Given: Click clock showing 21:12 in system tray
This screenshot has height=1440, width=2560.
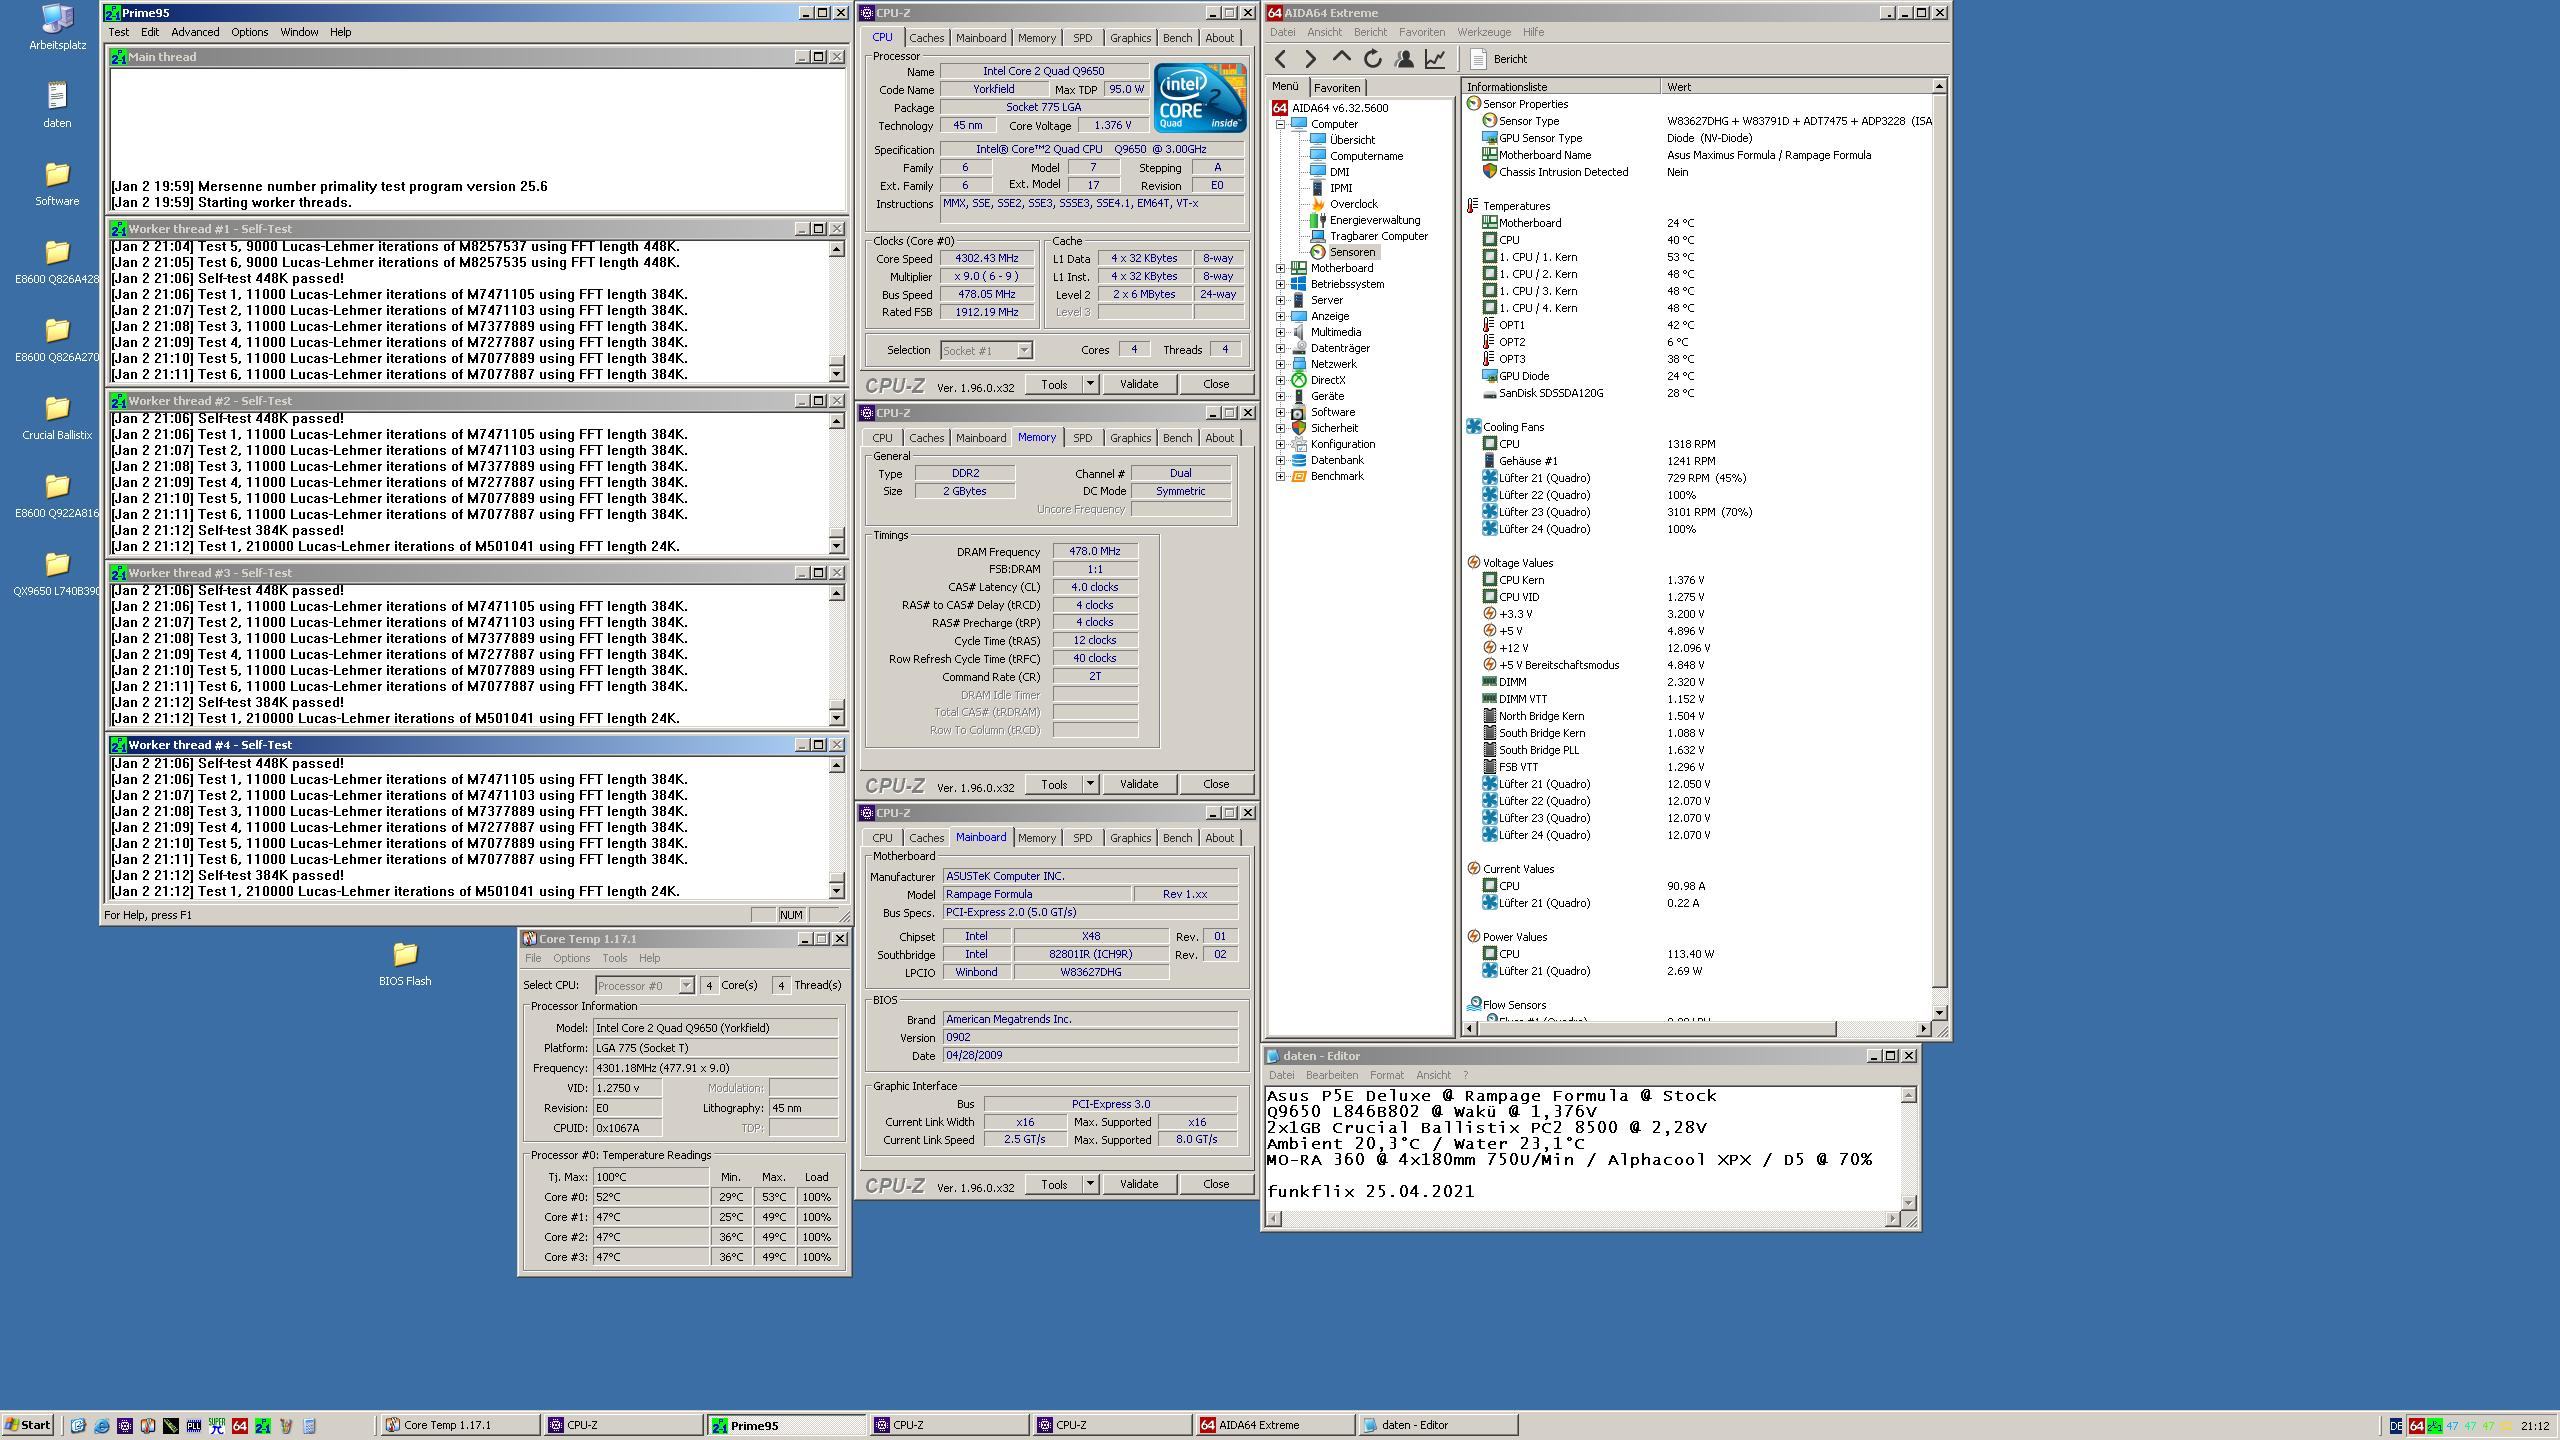Looking at the screenshot, I should pyautogui.click(x=2534, y=1426).
